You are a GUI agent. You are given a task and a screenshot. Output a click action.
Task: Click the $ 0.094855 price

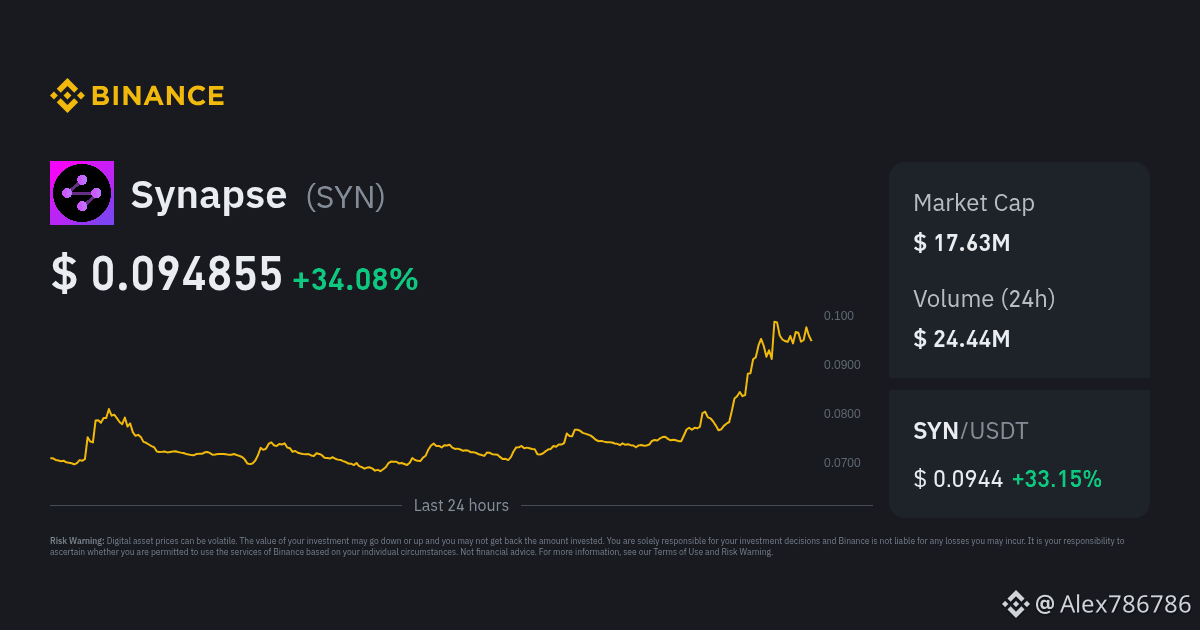coord(166,274)
